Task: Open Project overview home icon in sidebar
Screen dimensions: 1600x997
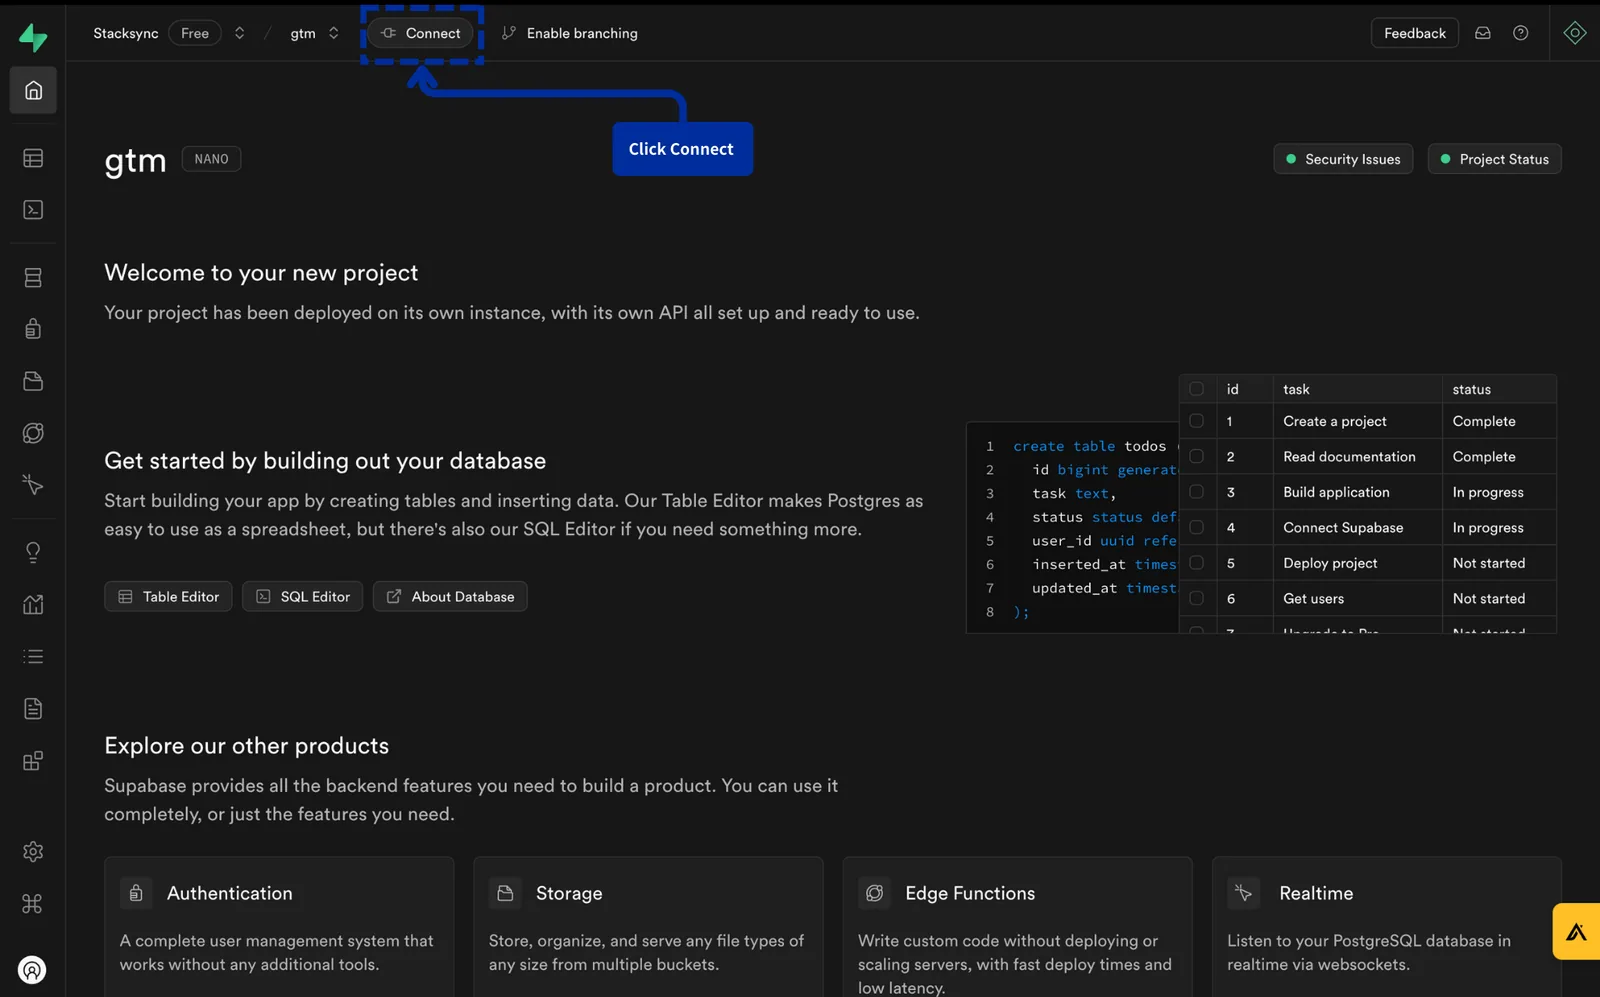Action: click(x=33, y=90)
